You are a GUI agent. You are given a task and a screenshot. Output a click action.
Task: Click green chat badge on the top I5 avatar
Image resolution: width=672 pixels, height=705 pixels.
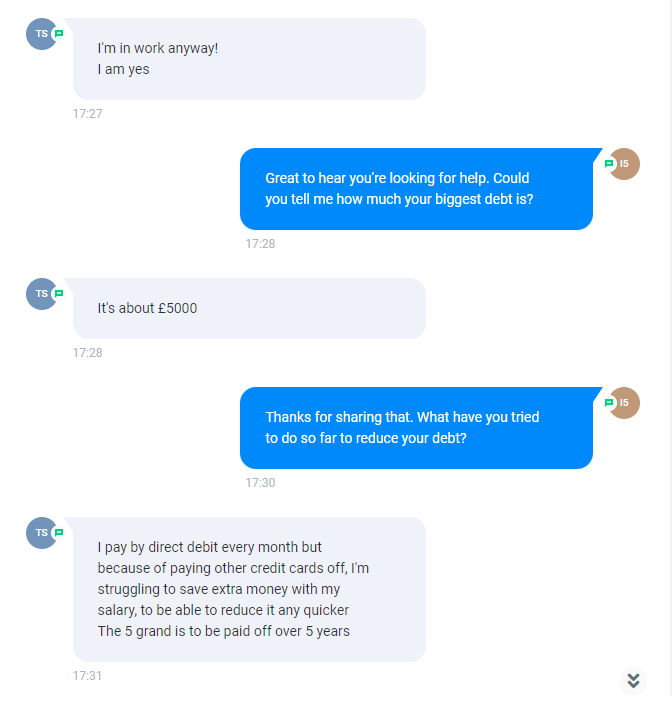pyautogui.click(x=609, y=164)
